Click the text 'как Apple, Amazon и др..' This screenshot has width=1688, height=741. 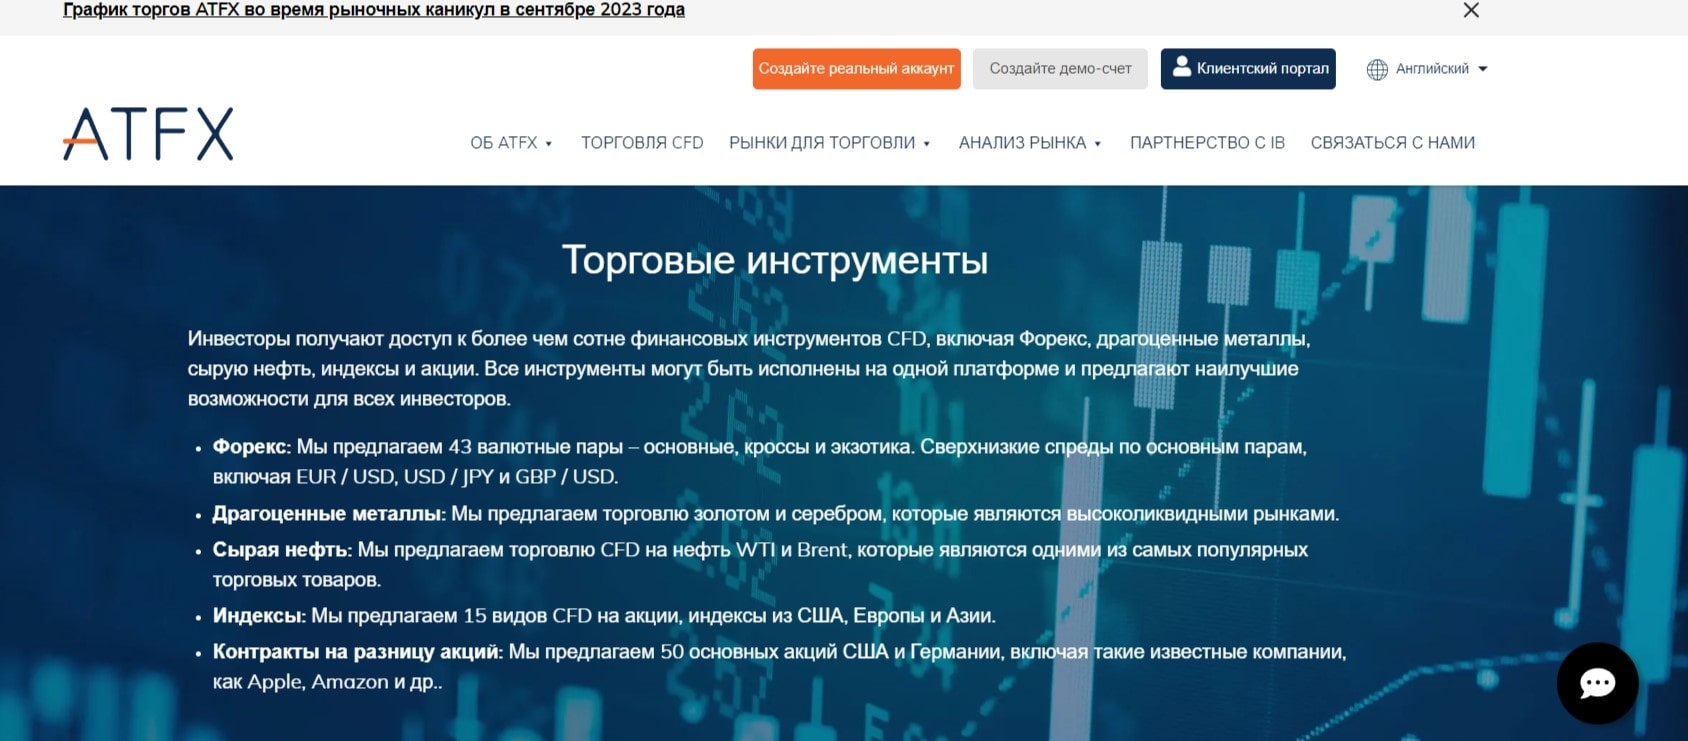click(x=327, y=682)
